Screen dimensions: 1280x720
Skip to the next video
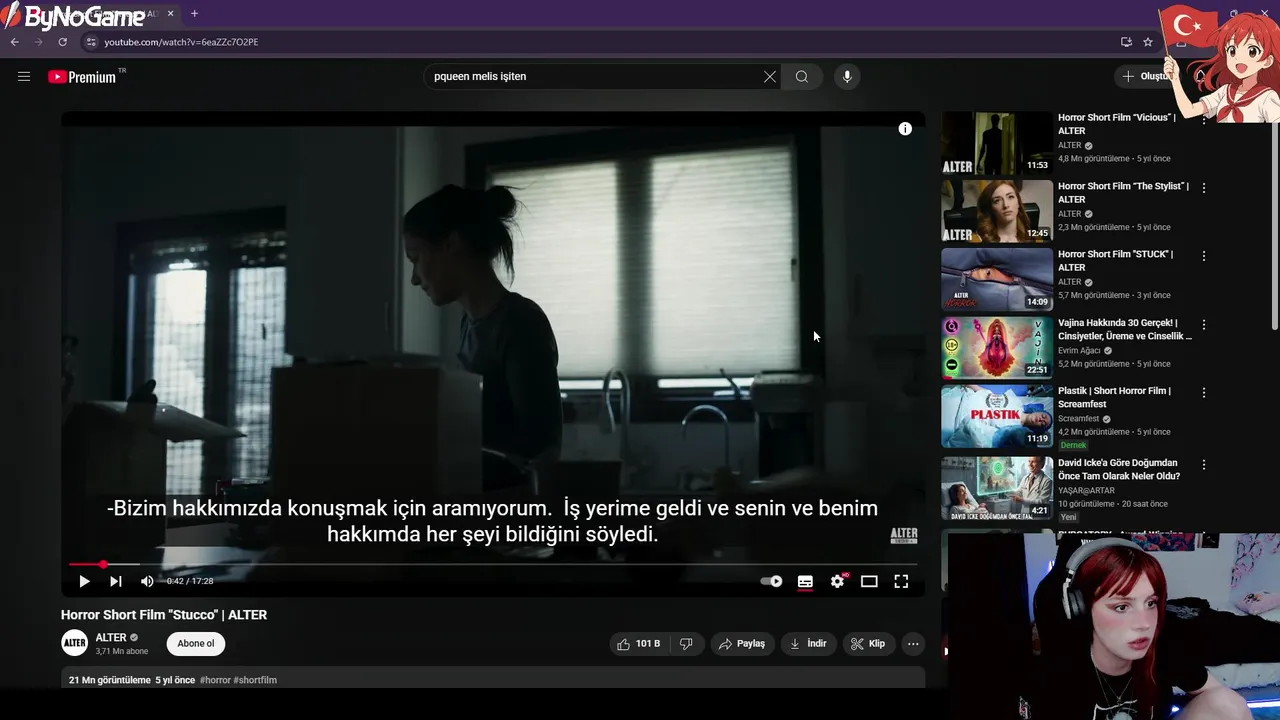116,581
